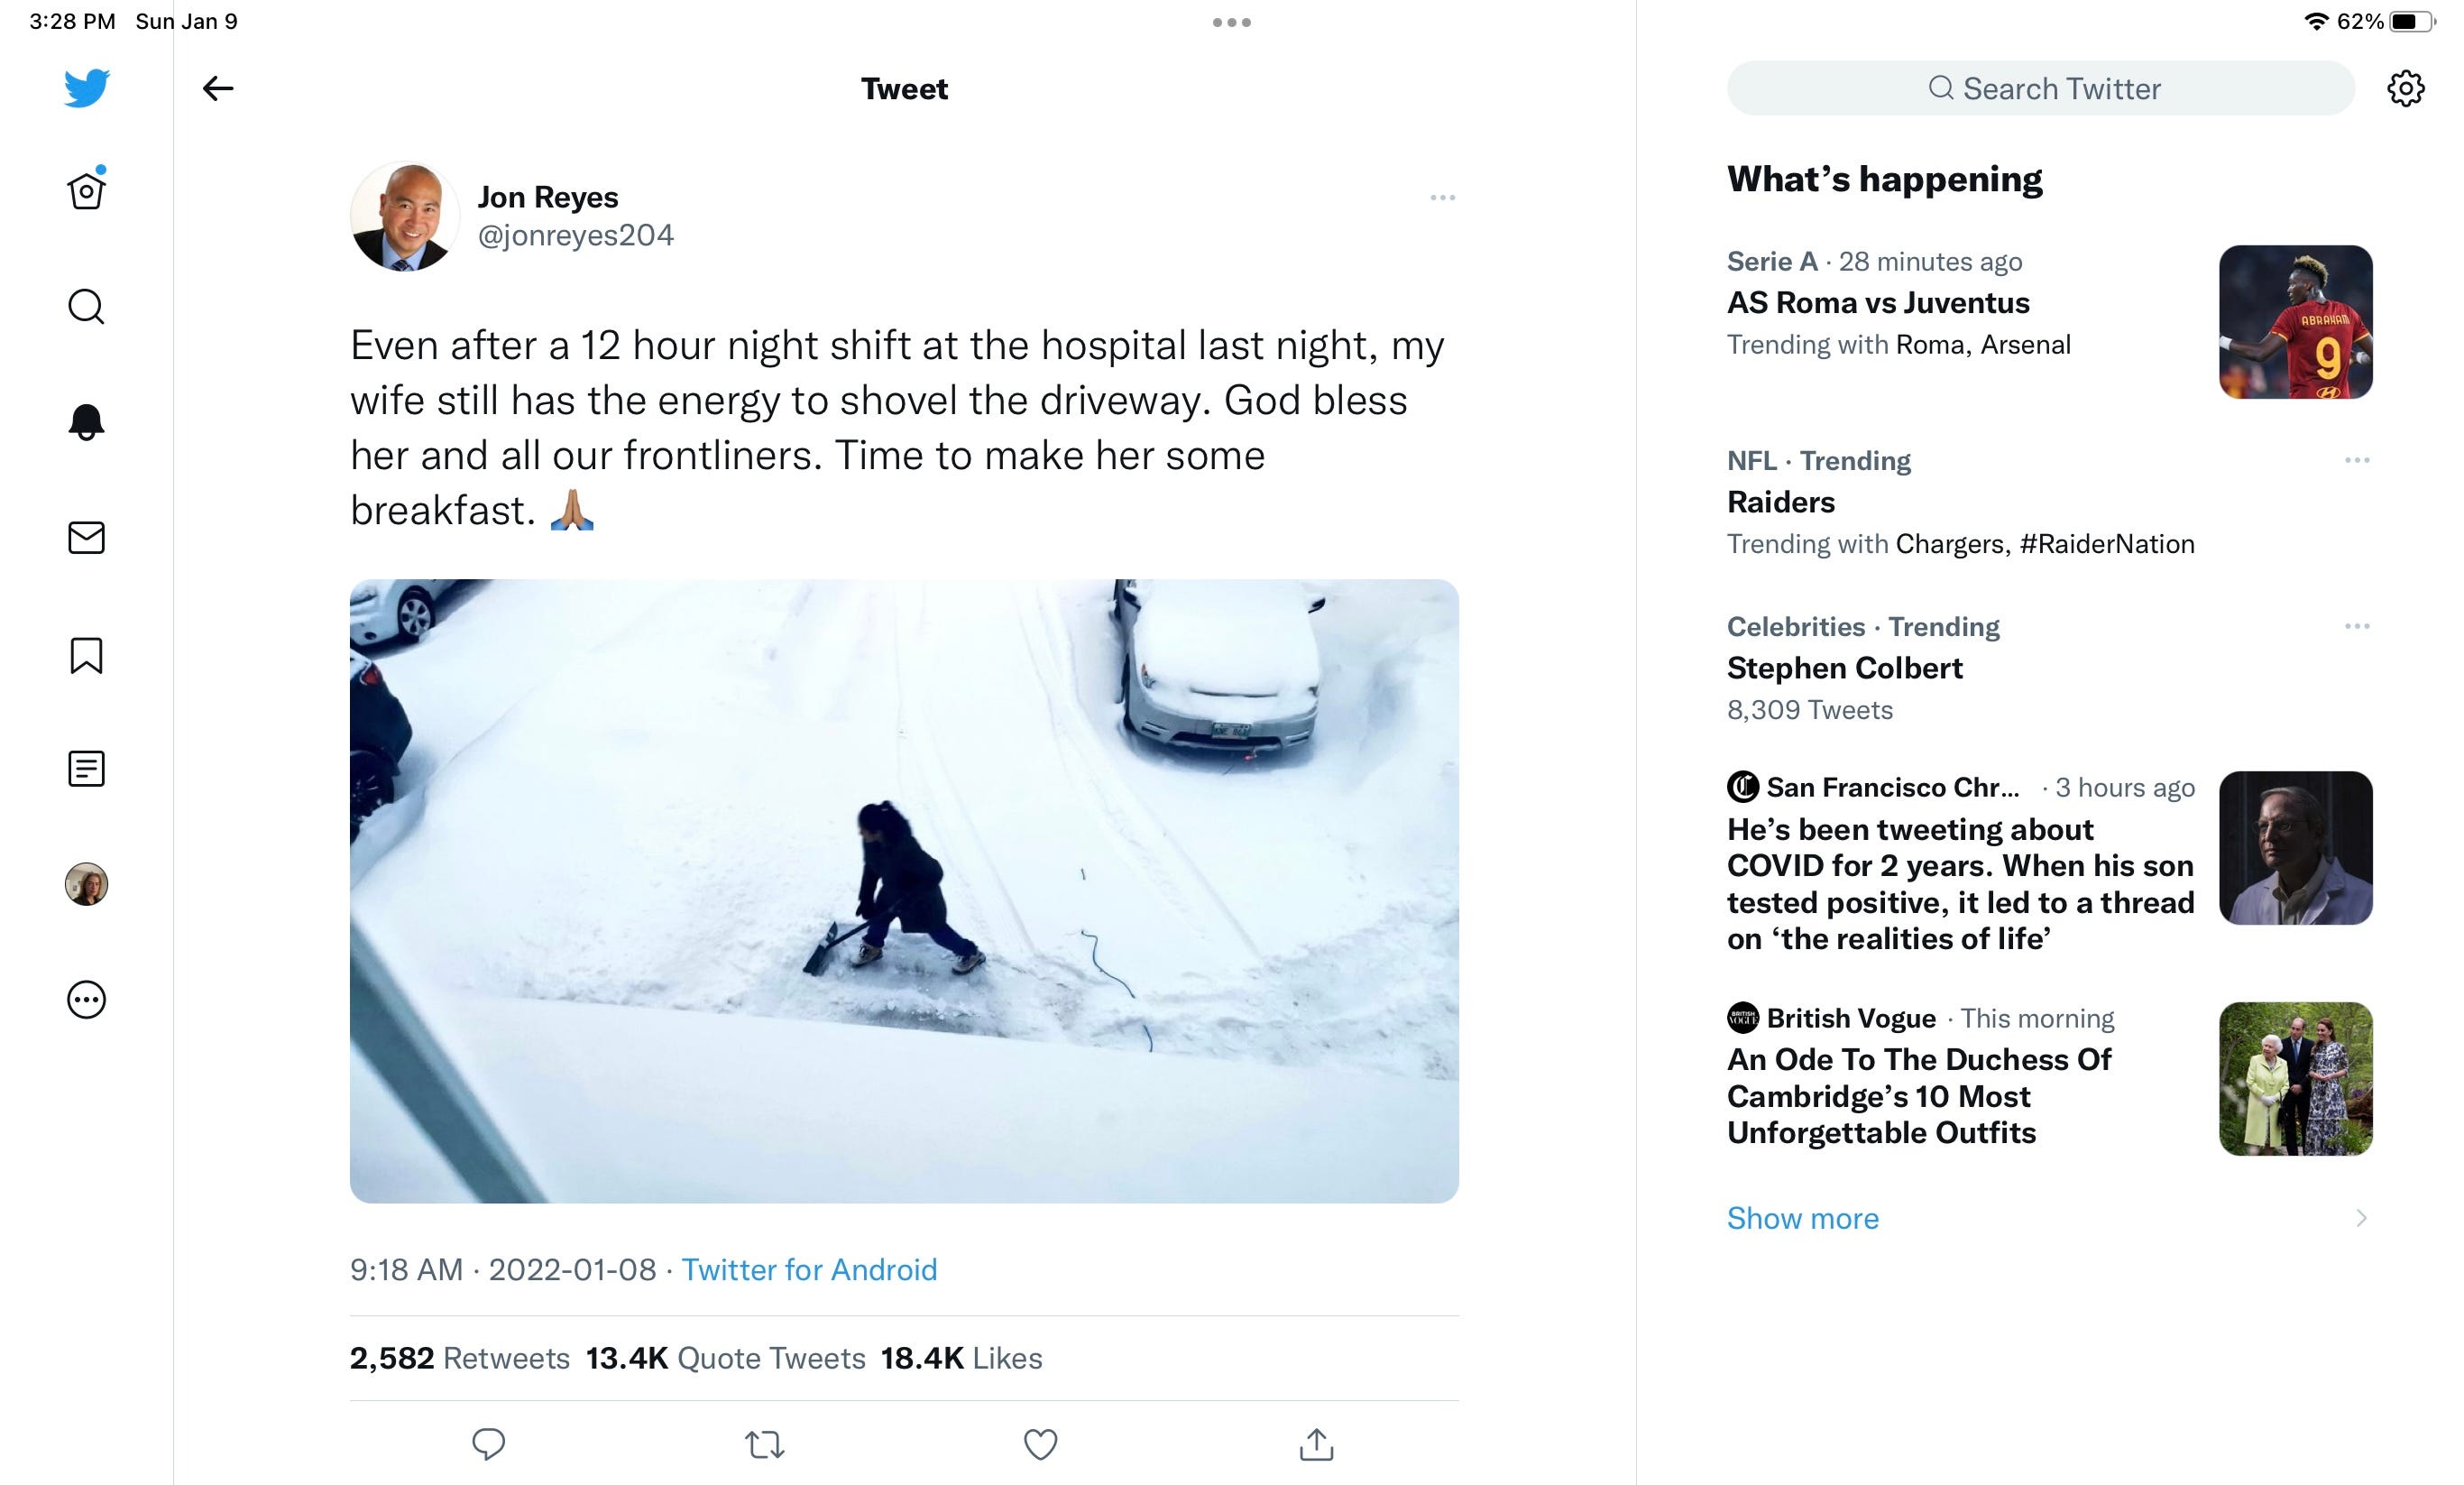View the 2,582 Retweets list
Screen dimensions: 2464x1485
pos(460,1358)
